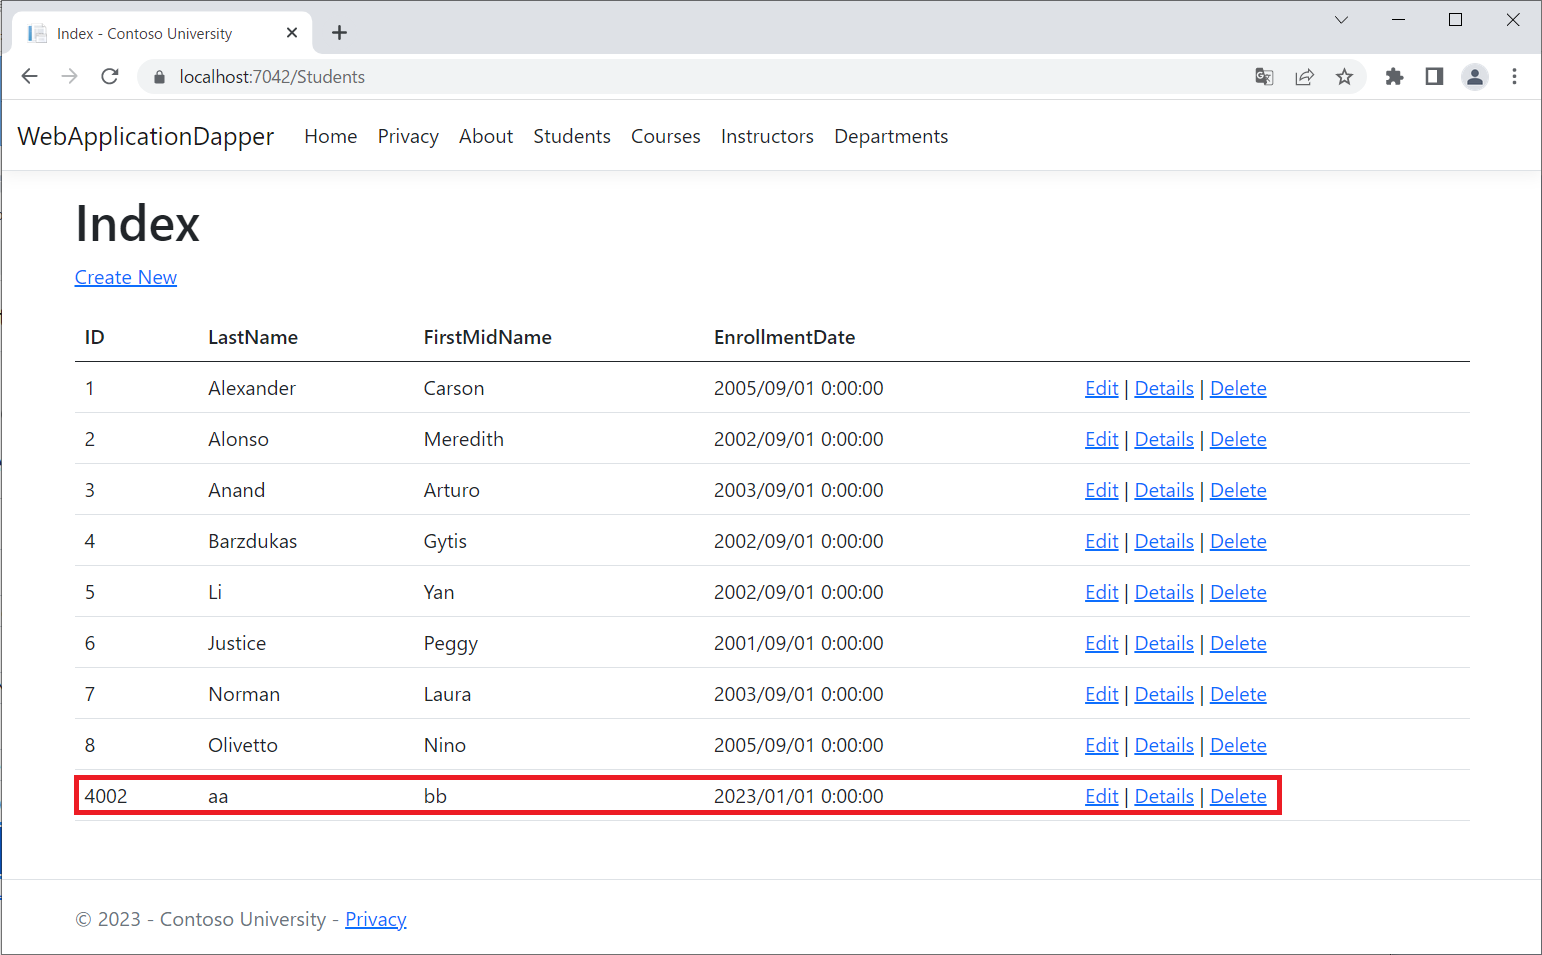Click the address bar URL field
Viewport: 1542px width, 955px height.
[x=700, y=77]
